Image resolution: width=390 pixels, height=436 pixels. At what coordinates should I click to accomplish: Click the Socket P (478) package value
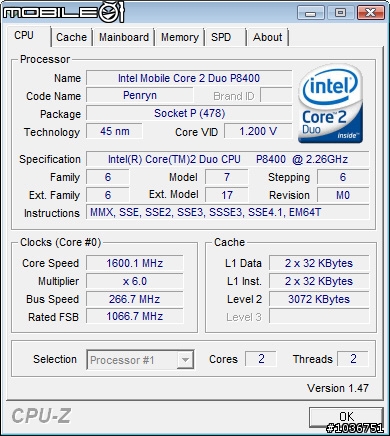189,113
